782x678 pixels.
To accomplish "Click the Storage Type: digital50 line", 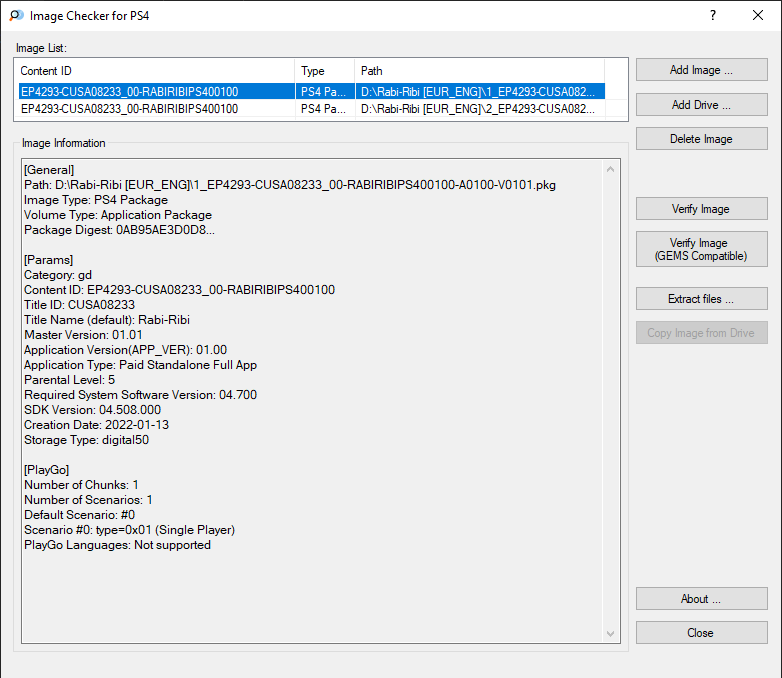I will [86, 440].
